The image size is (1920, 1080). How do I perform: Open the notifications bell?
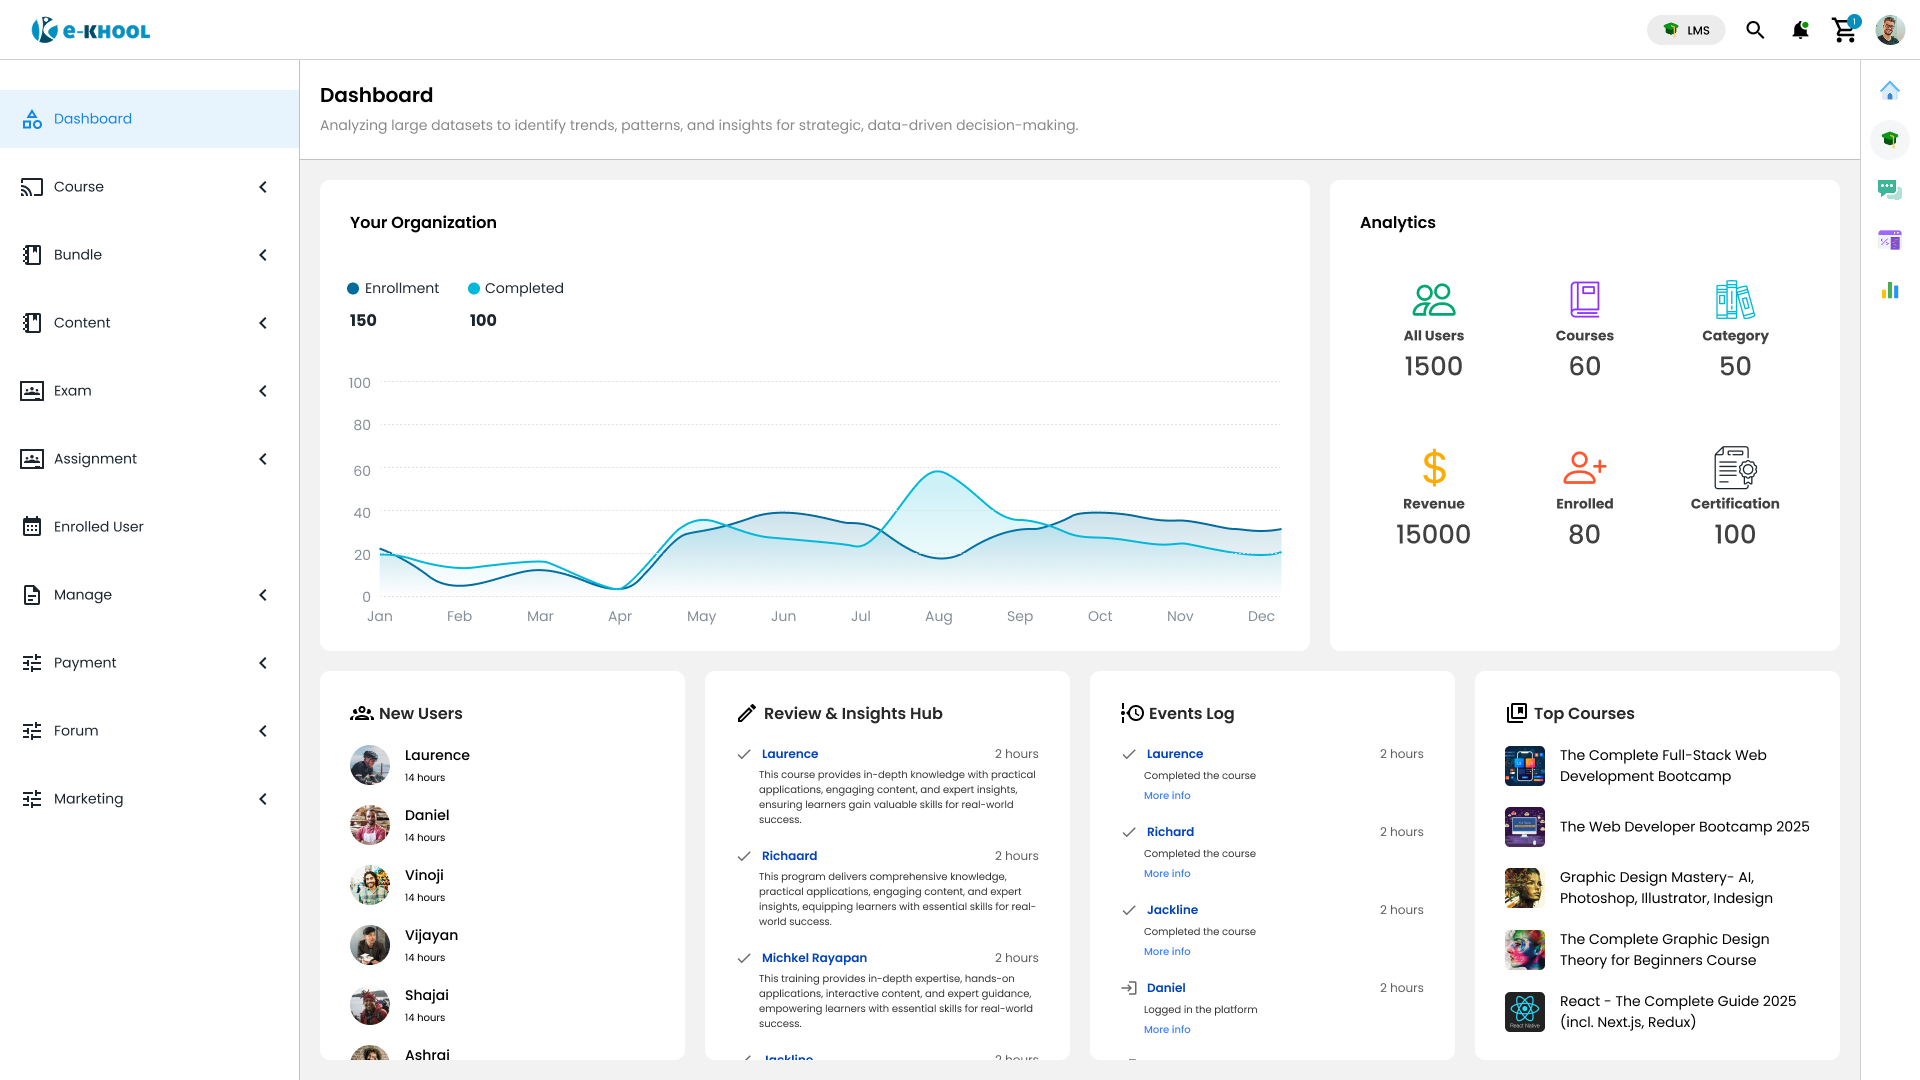[x=1800, y=30]
